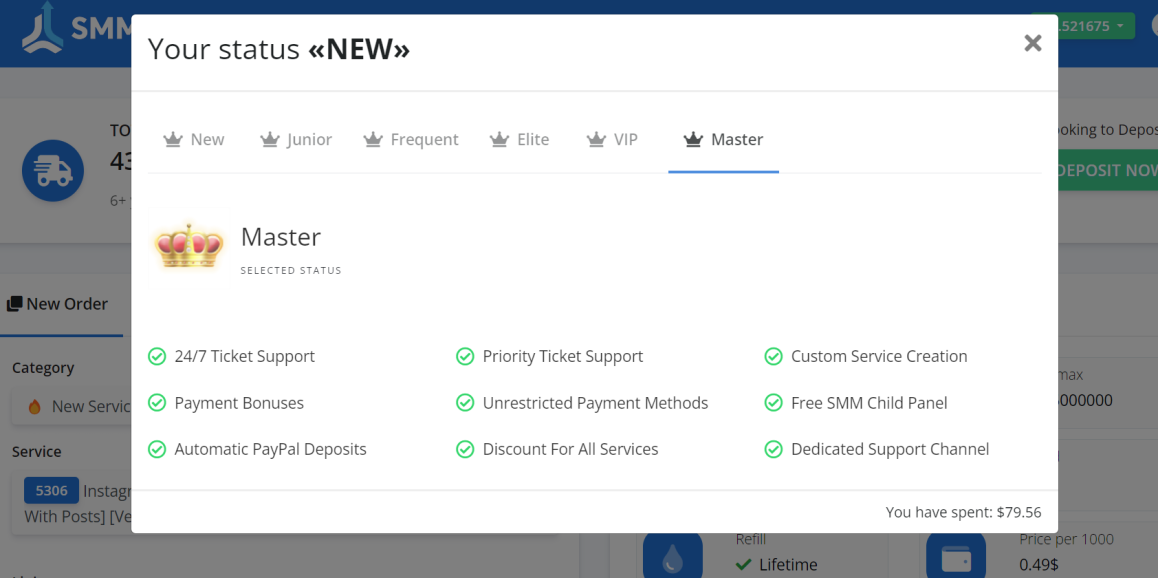This screenshot has width=1158, height=578.
Task: Open the Junior status tab
Action: pyautogui.click(x=295, y=140)
